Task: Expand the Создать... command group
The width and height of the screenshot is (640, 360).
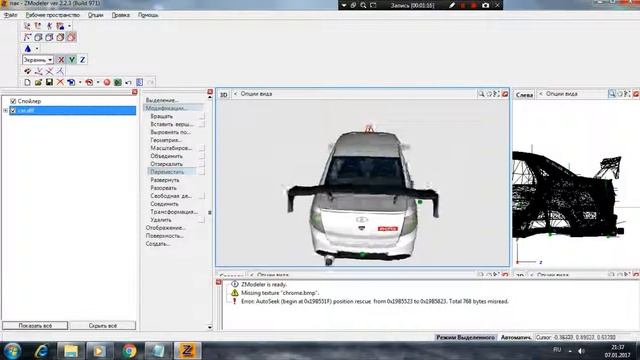Action: (158, 244)
